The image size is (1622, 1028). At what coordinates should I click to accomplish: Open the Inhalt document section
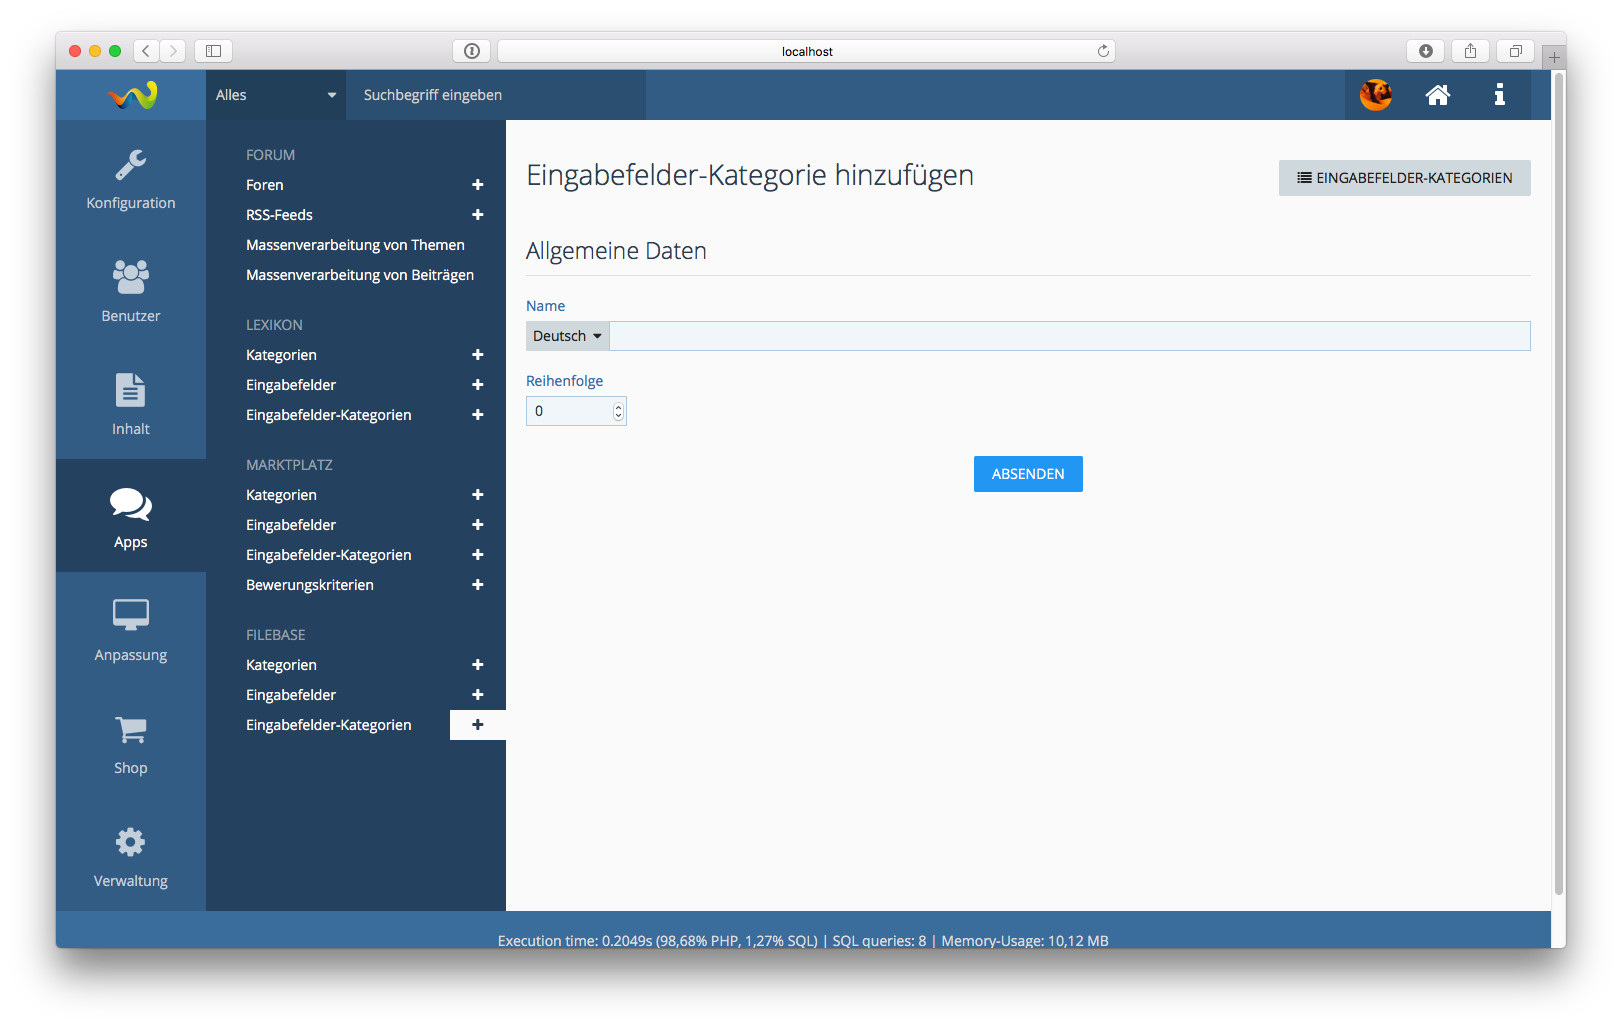[x=130, y=405]
